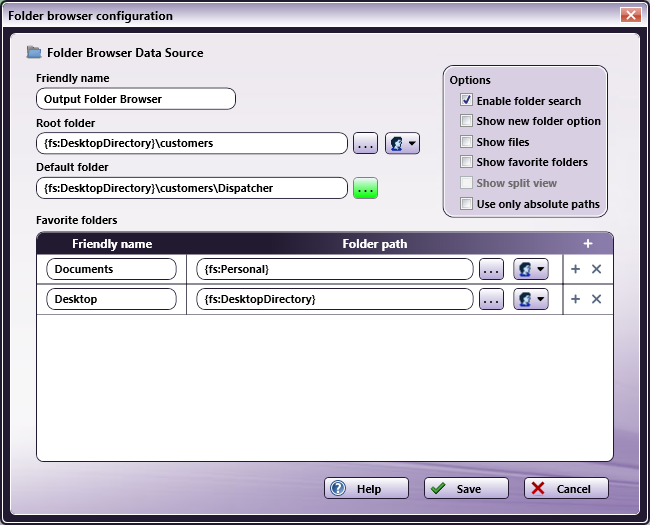Viewport: 650px width, 525px height.
Task: Click the 'Folder path' column header
Action: (375, 244)
